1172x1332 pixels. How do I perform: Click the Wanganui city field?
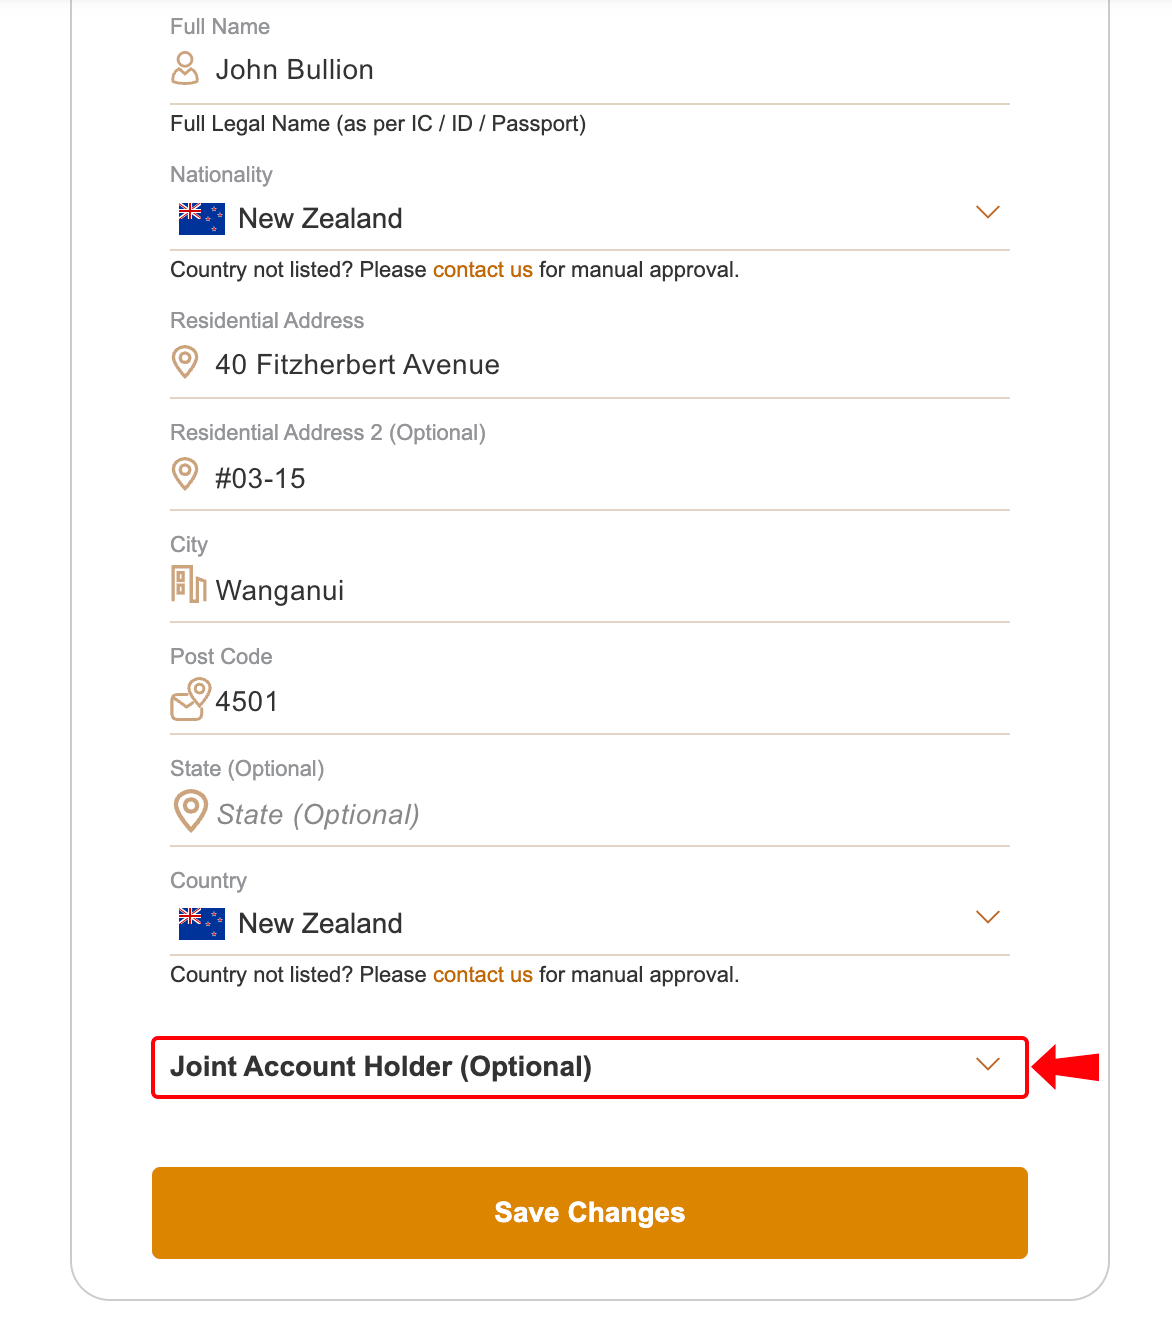[600, 590]
